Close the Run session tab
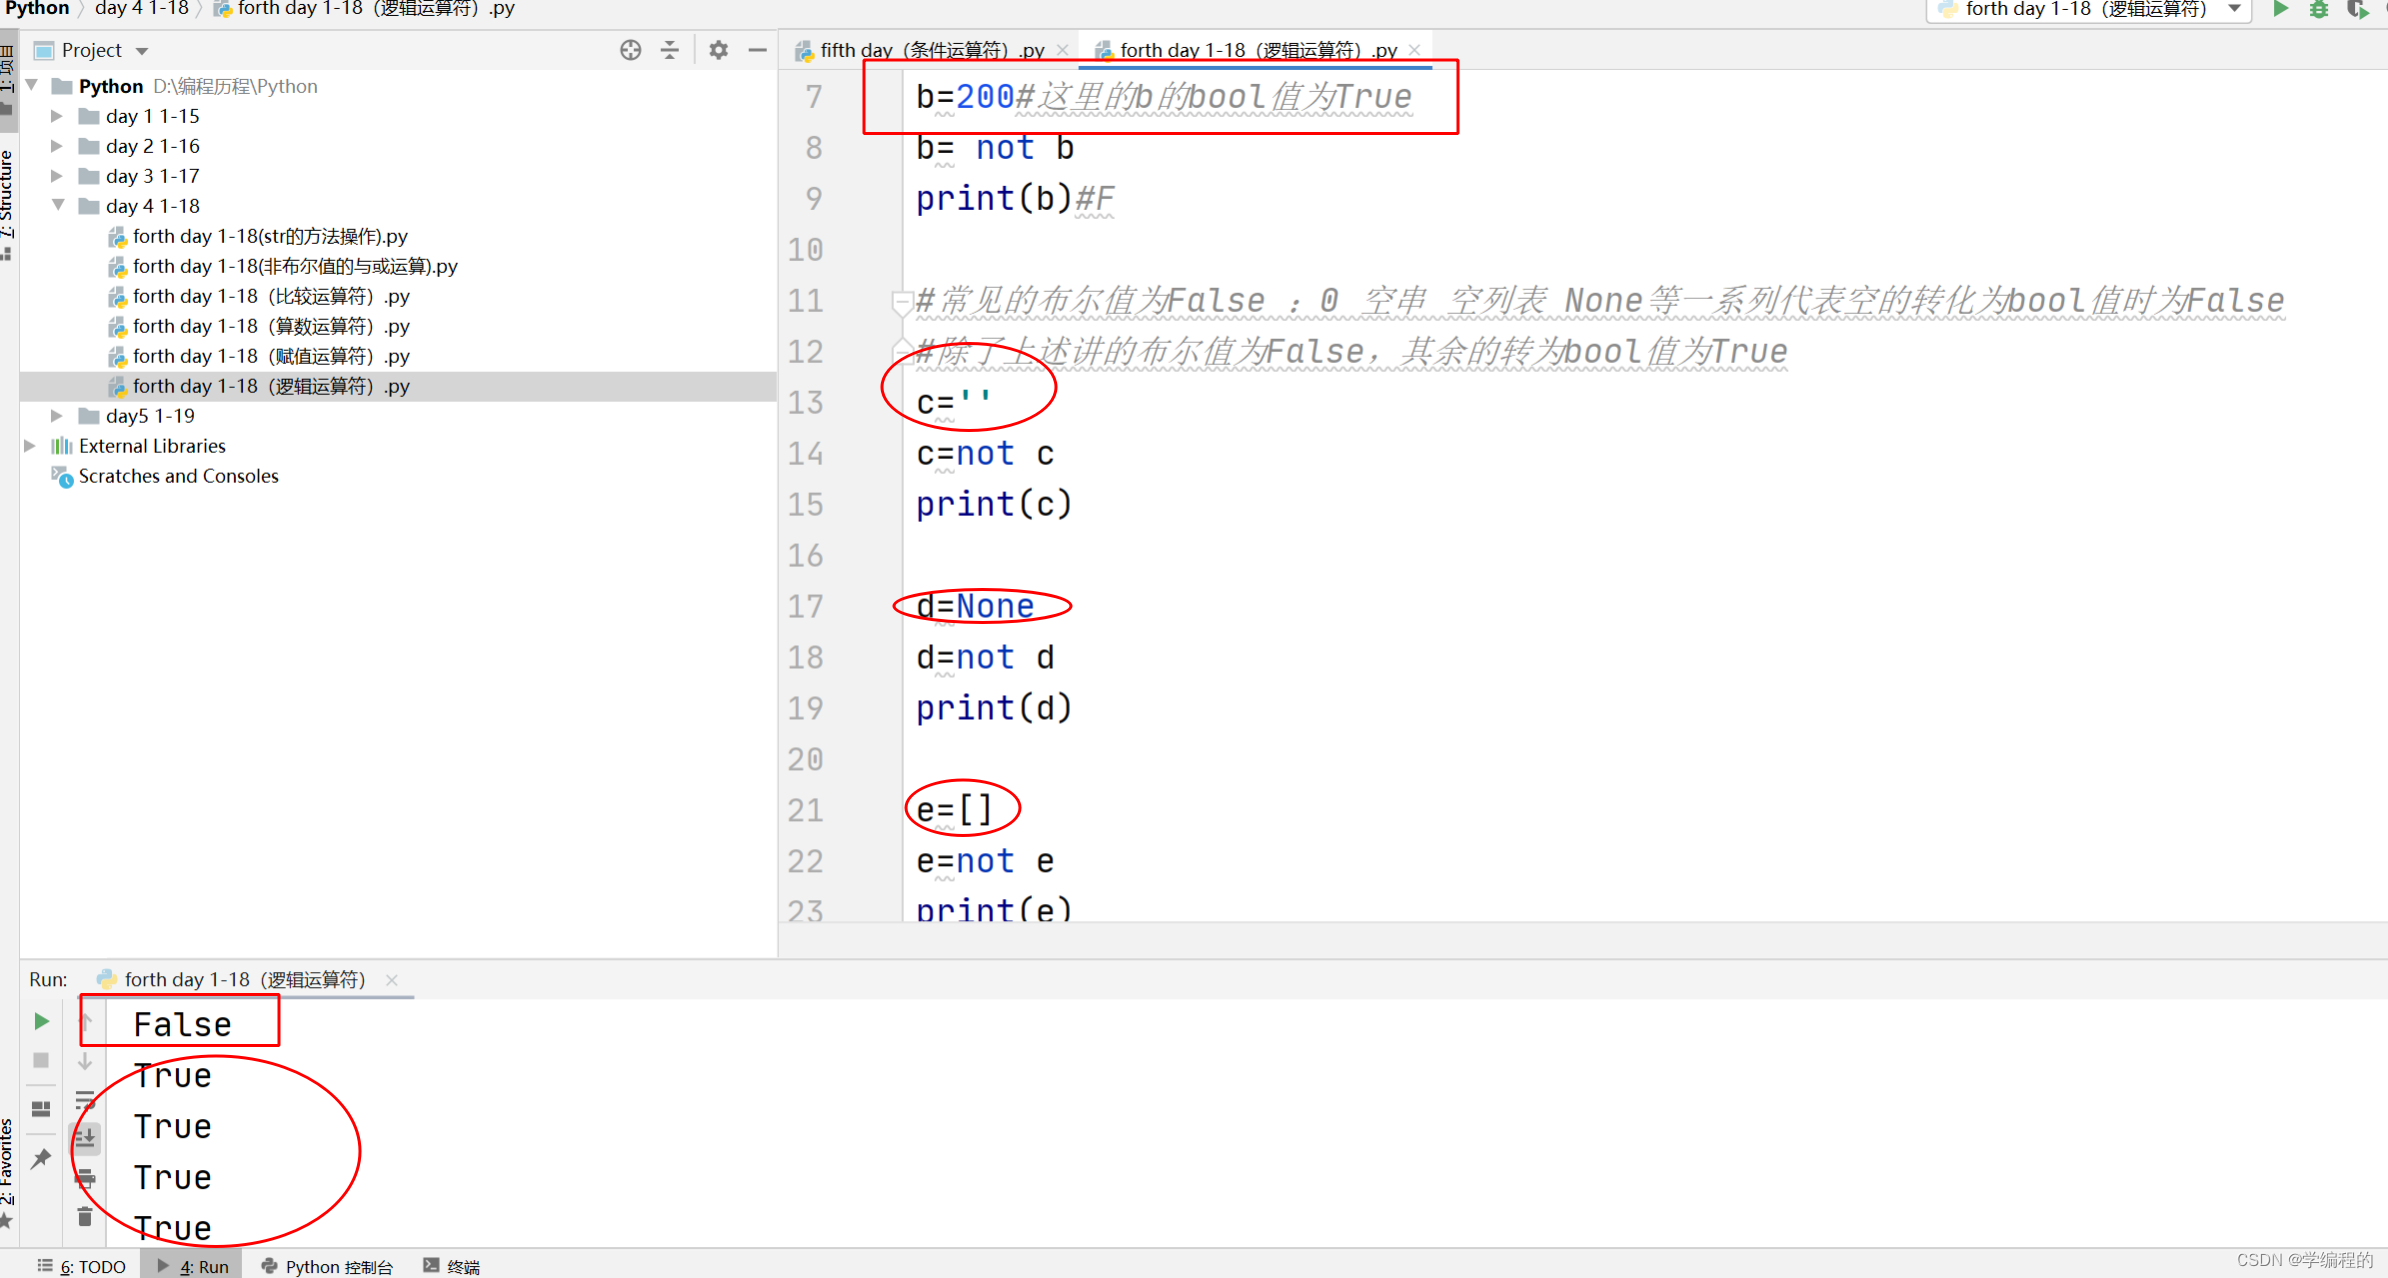The width and height of the screenshot is (2388, 1278). (x=392, y=980)
